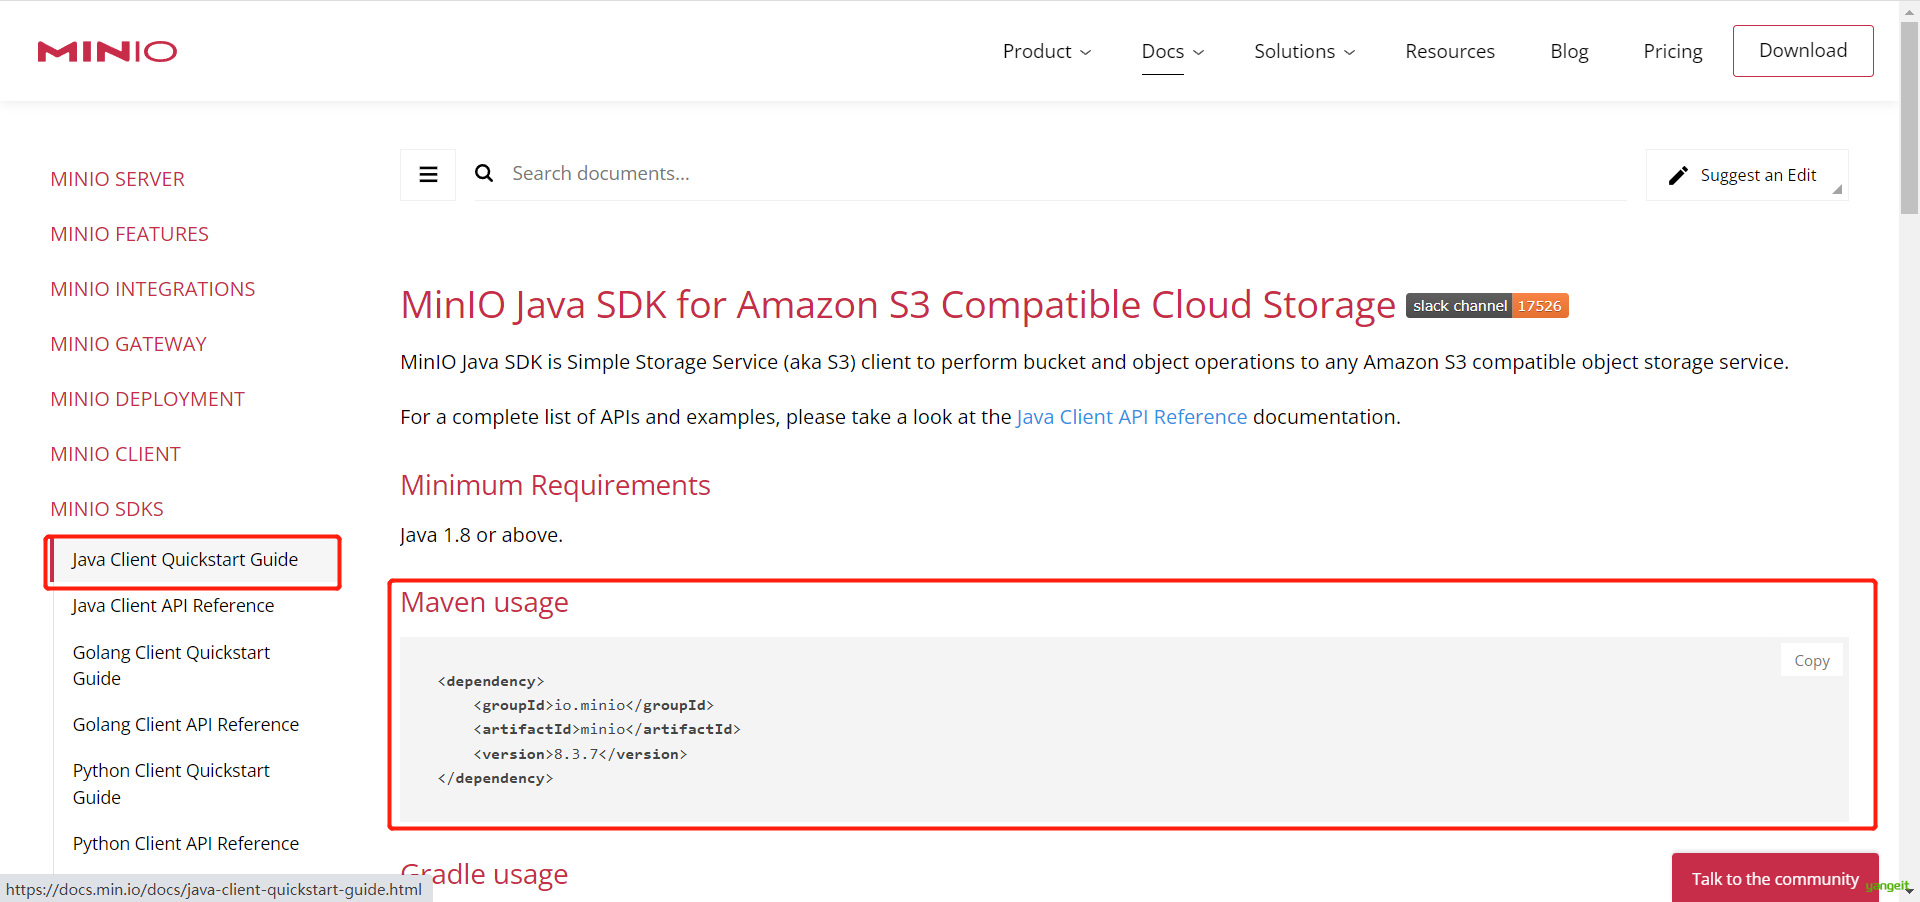The height and width of the screenshot is (902, 1920).
Task: Open Golang Client API Reference
Action: pos(186,725)
